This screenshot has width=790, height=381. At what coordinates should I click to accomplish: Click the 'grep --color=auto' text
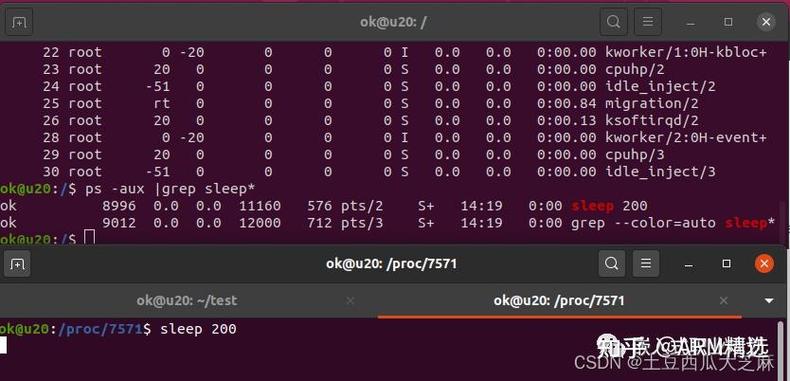pyautogui.click(x=643, y=223)
